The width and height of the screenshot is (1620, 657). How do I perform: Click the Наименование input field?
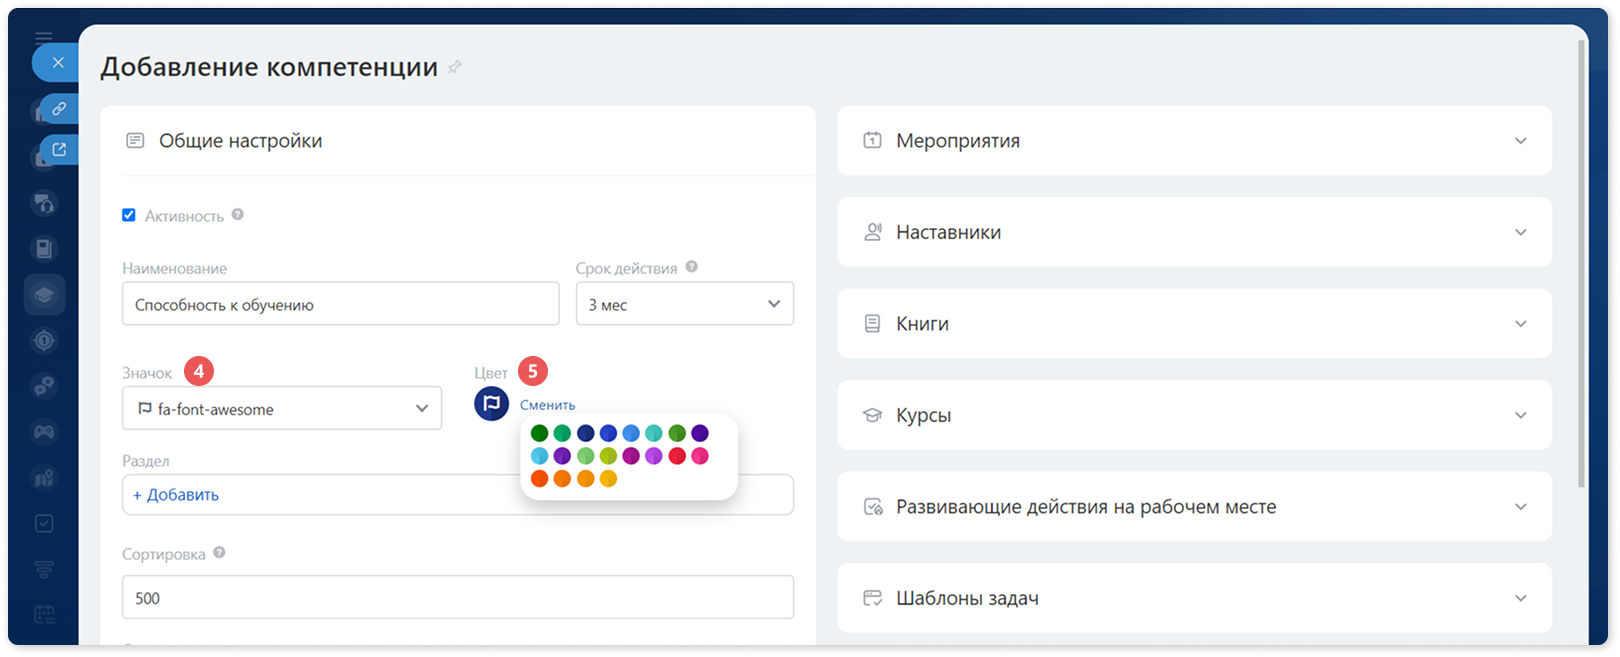[341, 304]
